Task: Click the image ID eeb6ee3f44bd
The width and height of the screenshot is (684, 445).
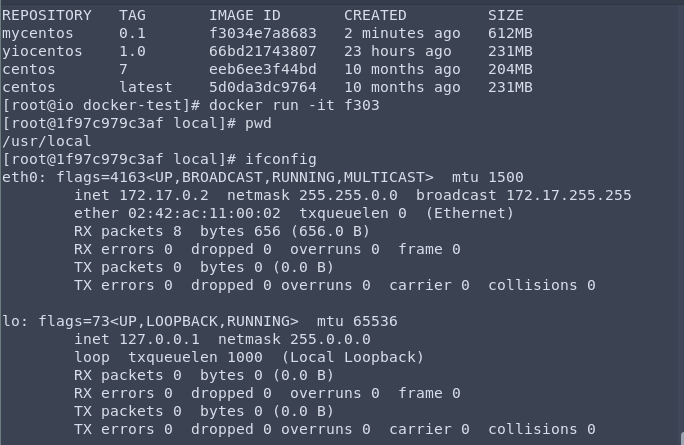Action: (262, 70)
